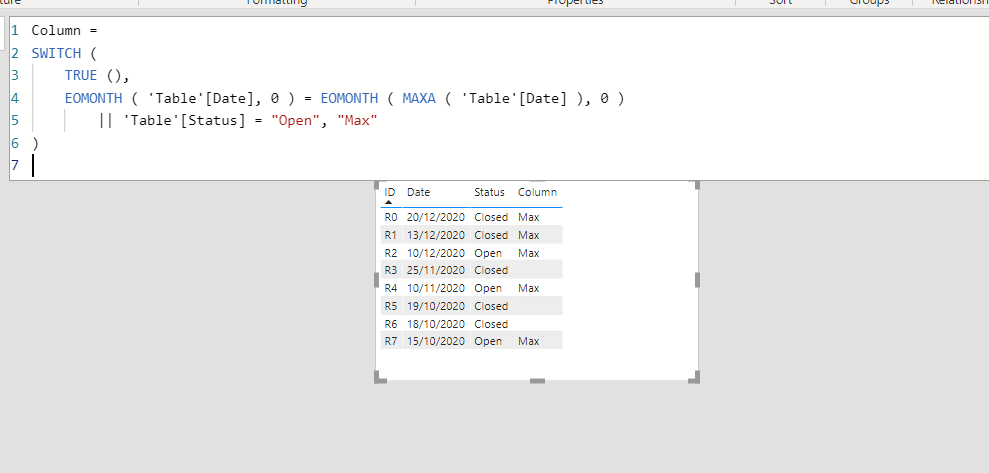Click the Open status in row R4

click(488, 288)
